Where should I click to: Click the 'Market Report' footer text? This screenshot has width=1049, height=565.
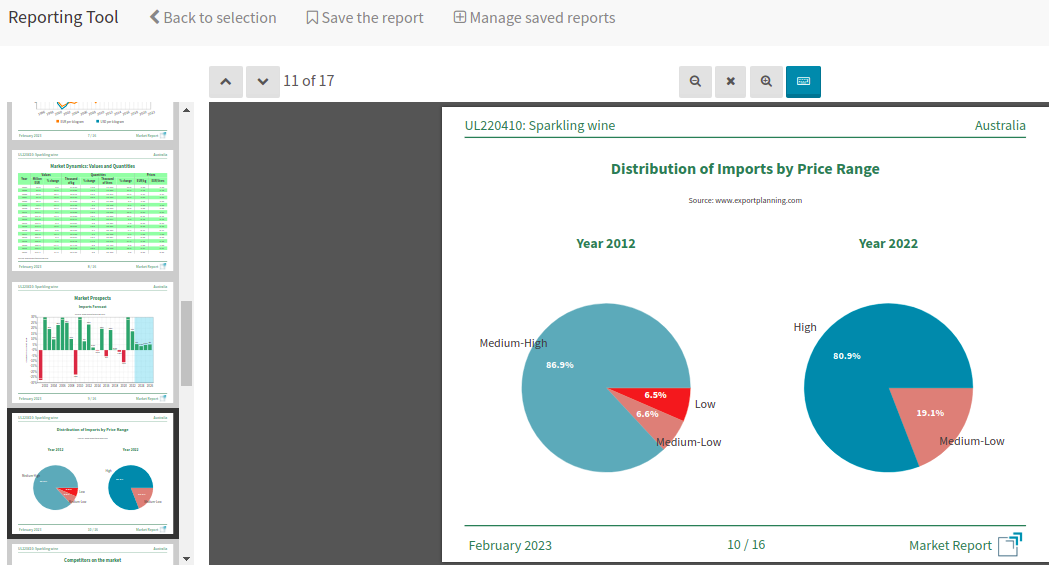coord(950,546)
